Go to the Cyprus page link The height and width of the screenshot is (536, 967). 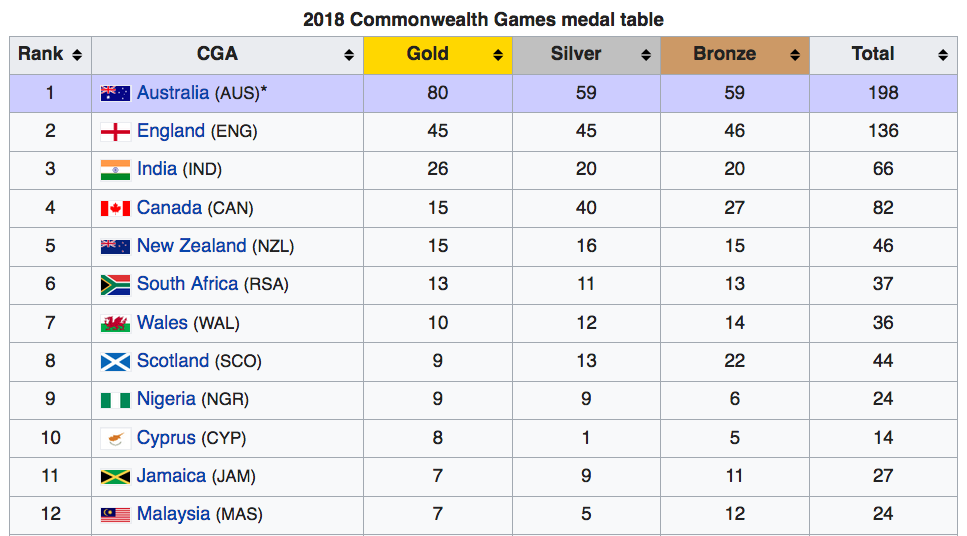point(167,437)
